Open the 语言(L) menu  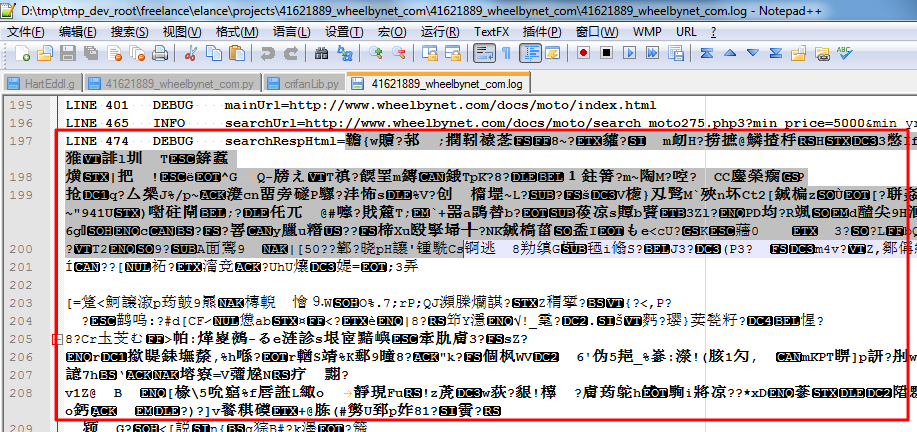coord(291,31)
